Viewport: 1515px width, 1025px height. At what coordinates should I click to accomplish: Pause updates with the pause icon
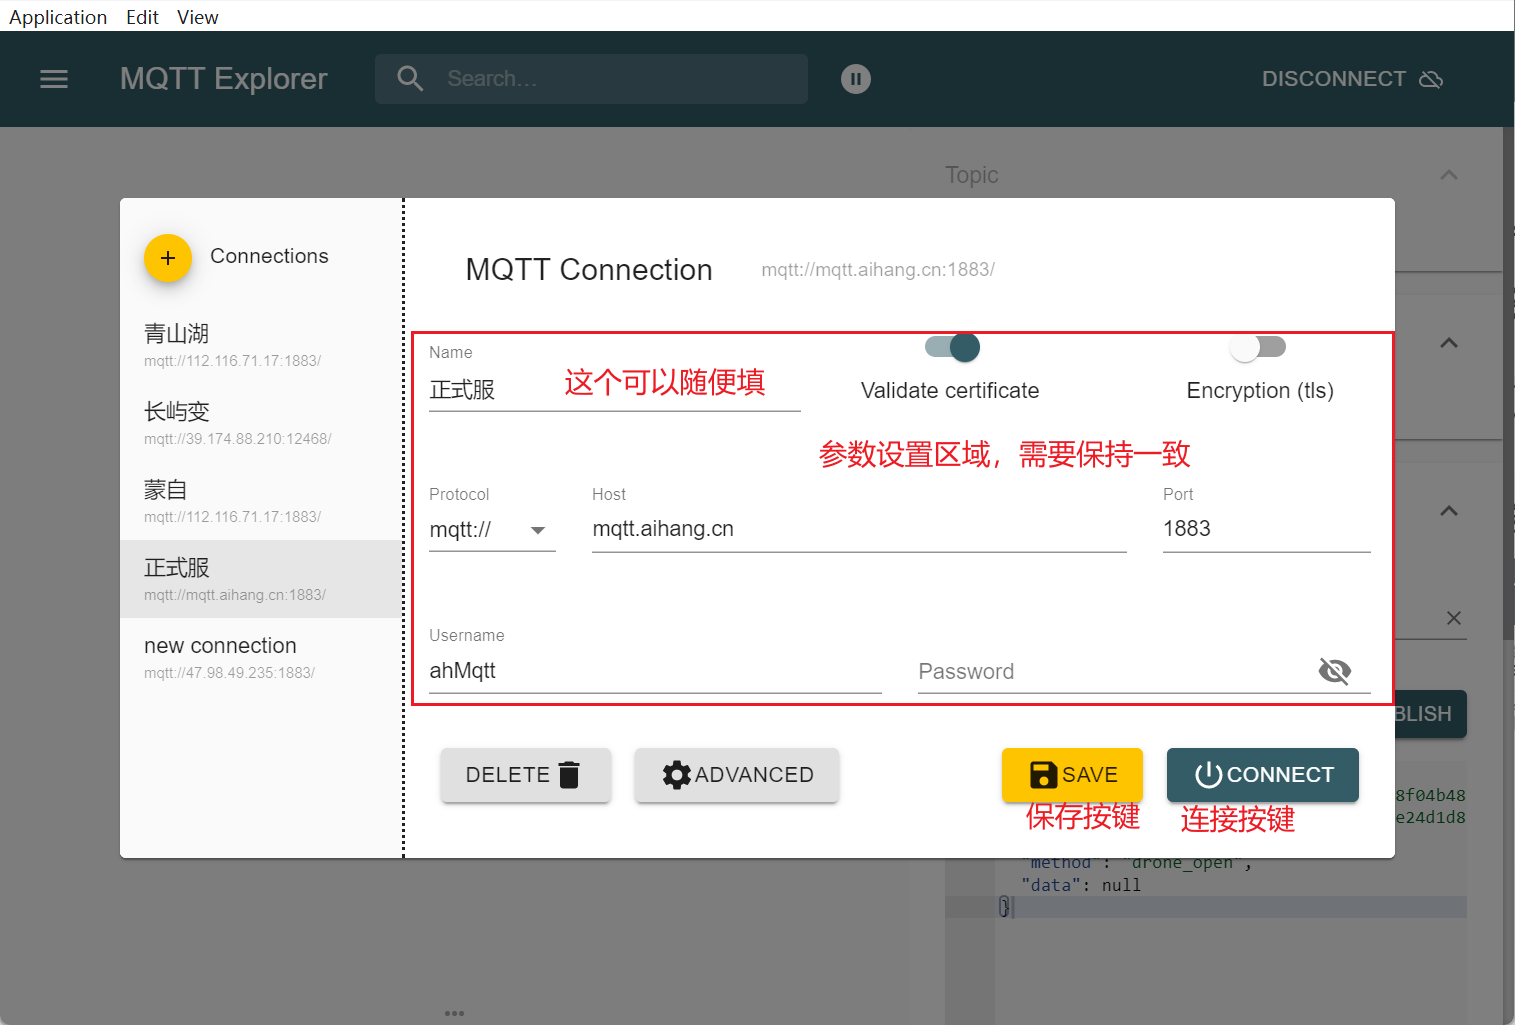pyautogui.click(x=855, y=79)
